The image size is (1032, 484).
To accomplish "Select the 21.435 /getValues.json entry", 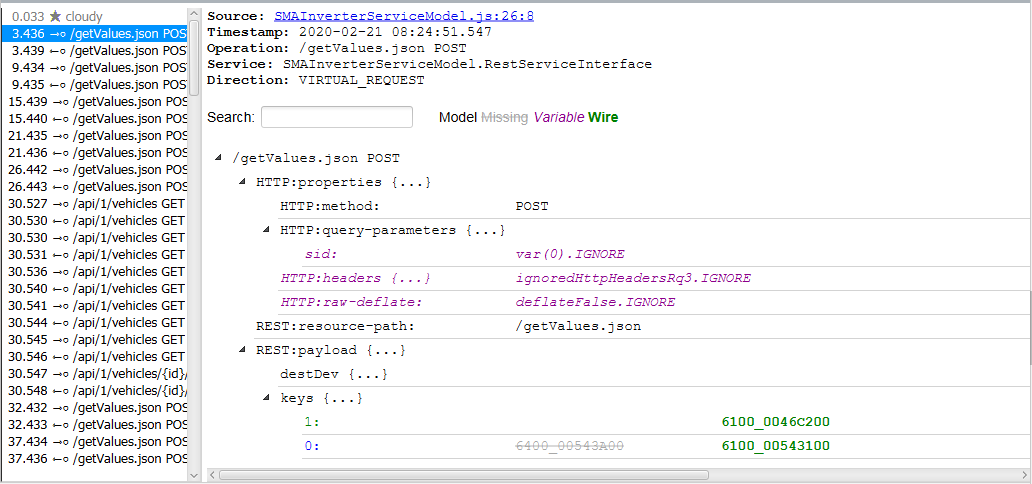I will point(95,136).
